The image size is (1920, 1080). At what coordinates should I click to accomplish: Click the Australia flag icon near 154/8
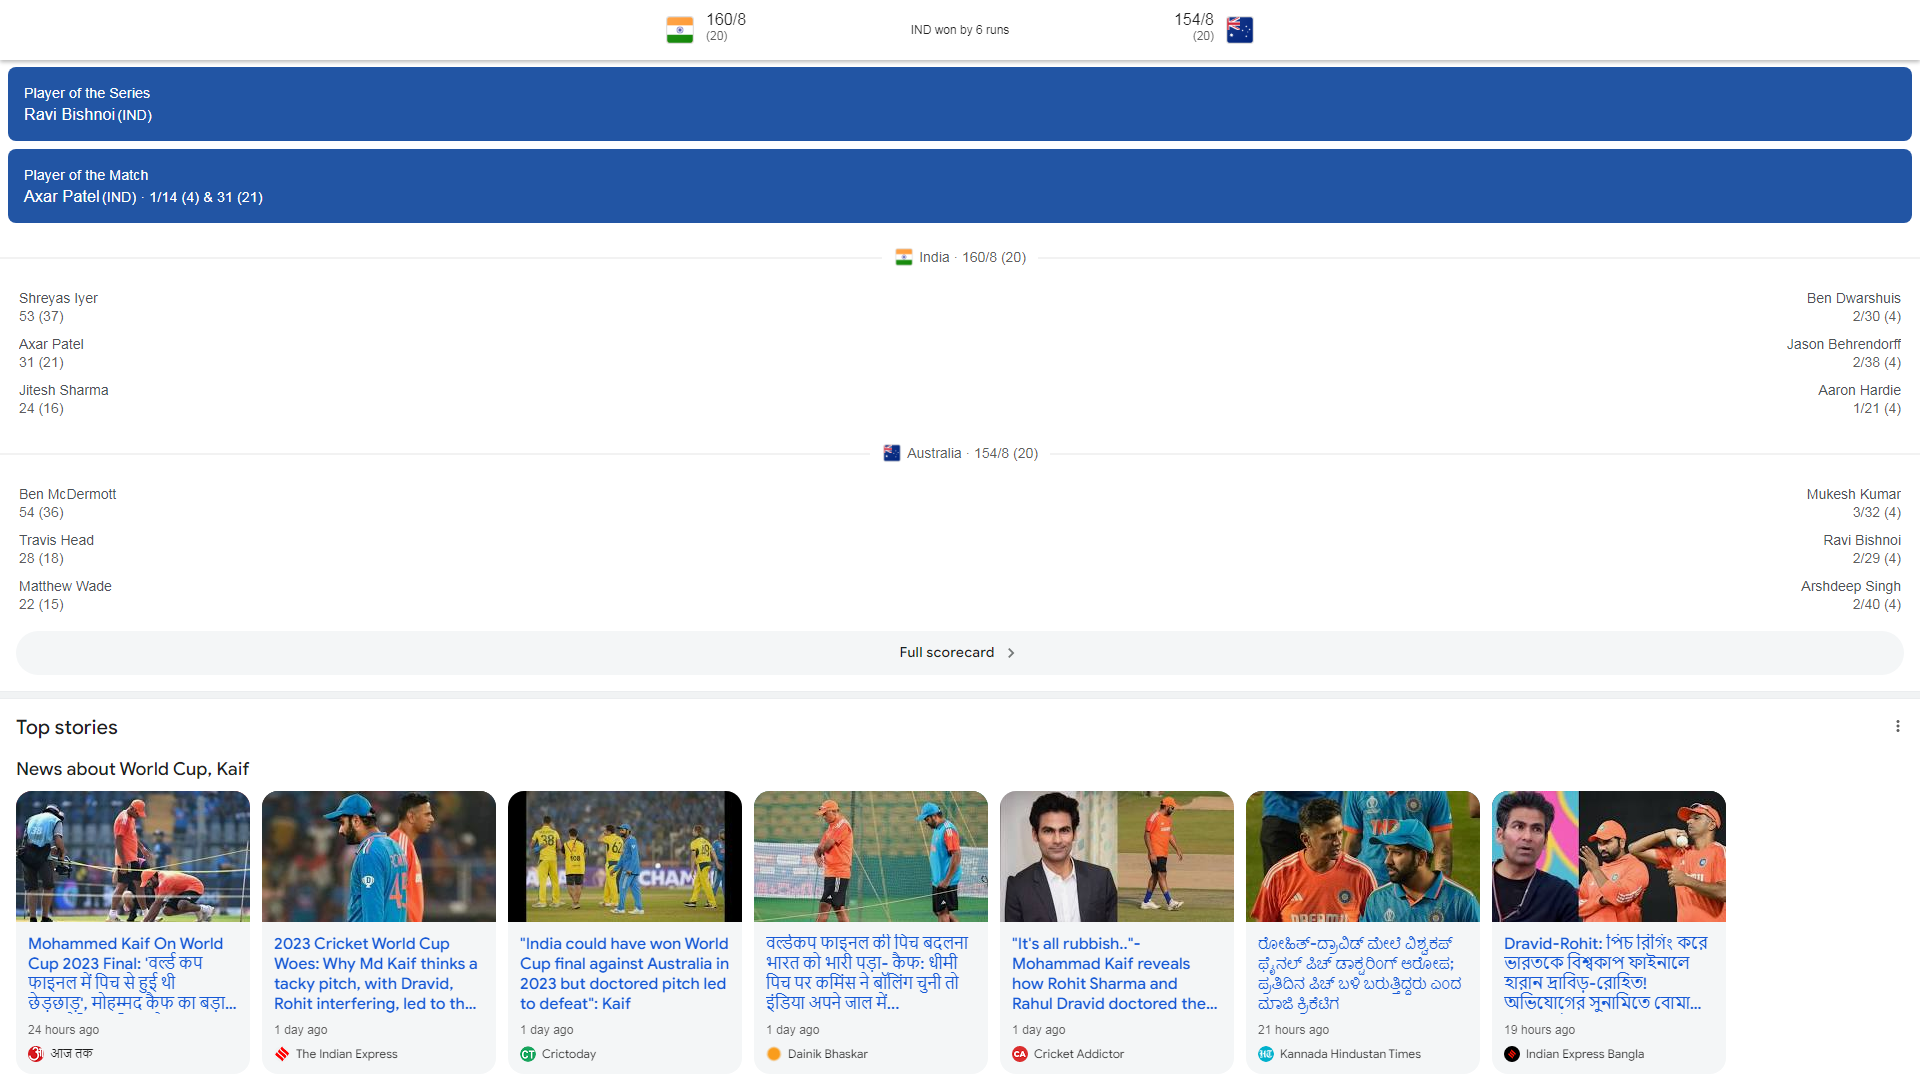click(x=1239, y=29)
